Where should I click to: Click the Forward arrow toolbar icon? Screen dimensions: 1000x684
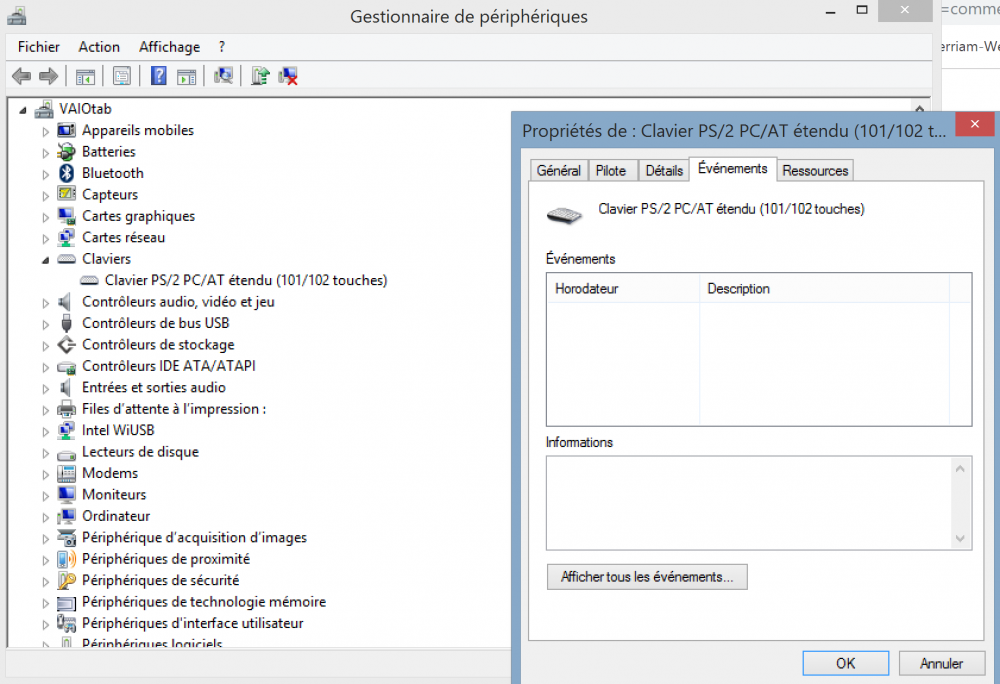pos(48,76)
